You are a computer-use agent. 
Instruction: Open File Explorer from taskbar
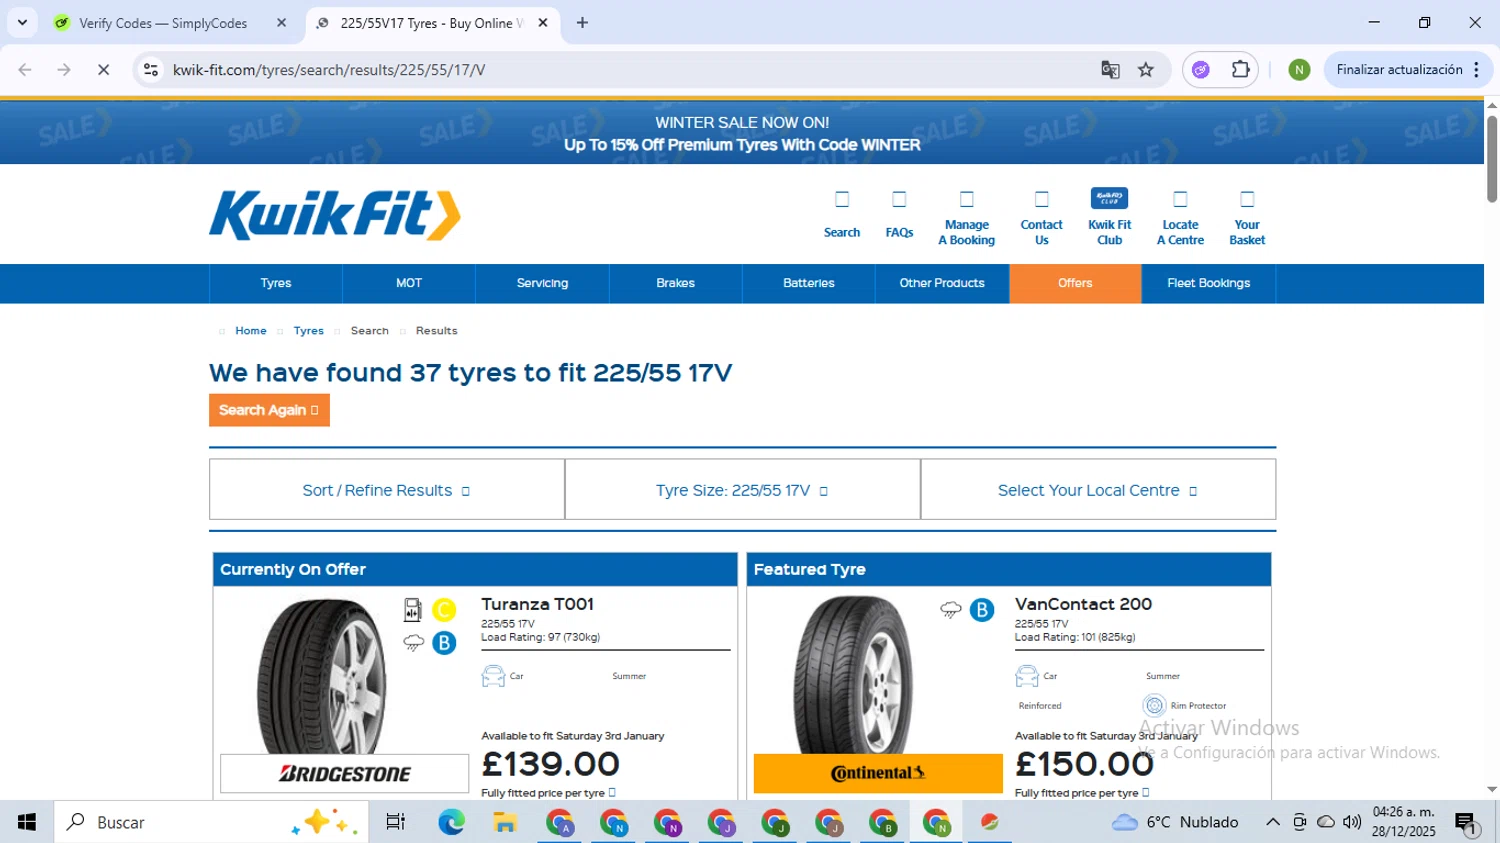pyautogui.click(x=505, y=822)
